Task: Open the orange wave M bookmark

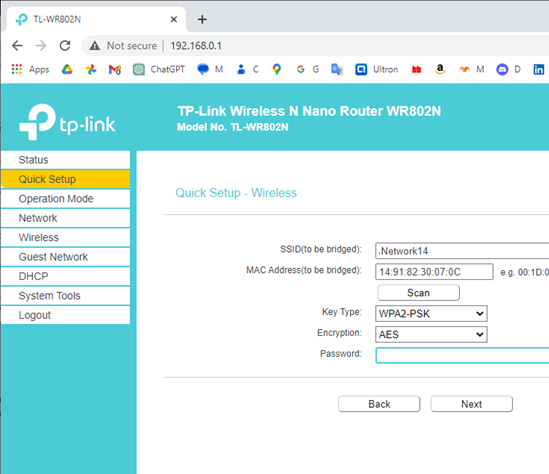Action: point(471,69)
